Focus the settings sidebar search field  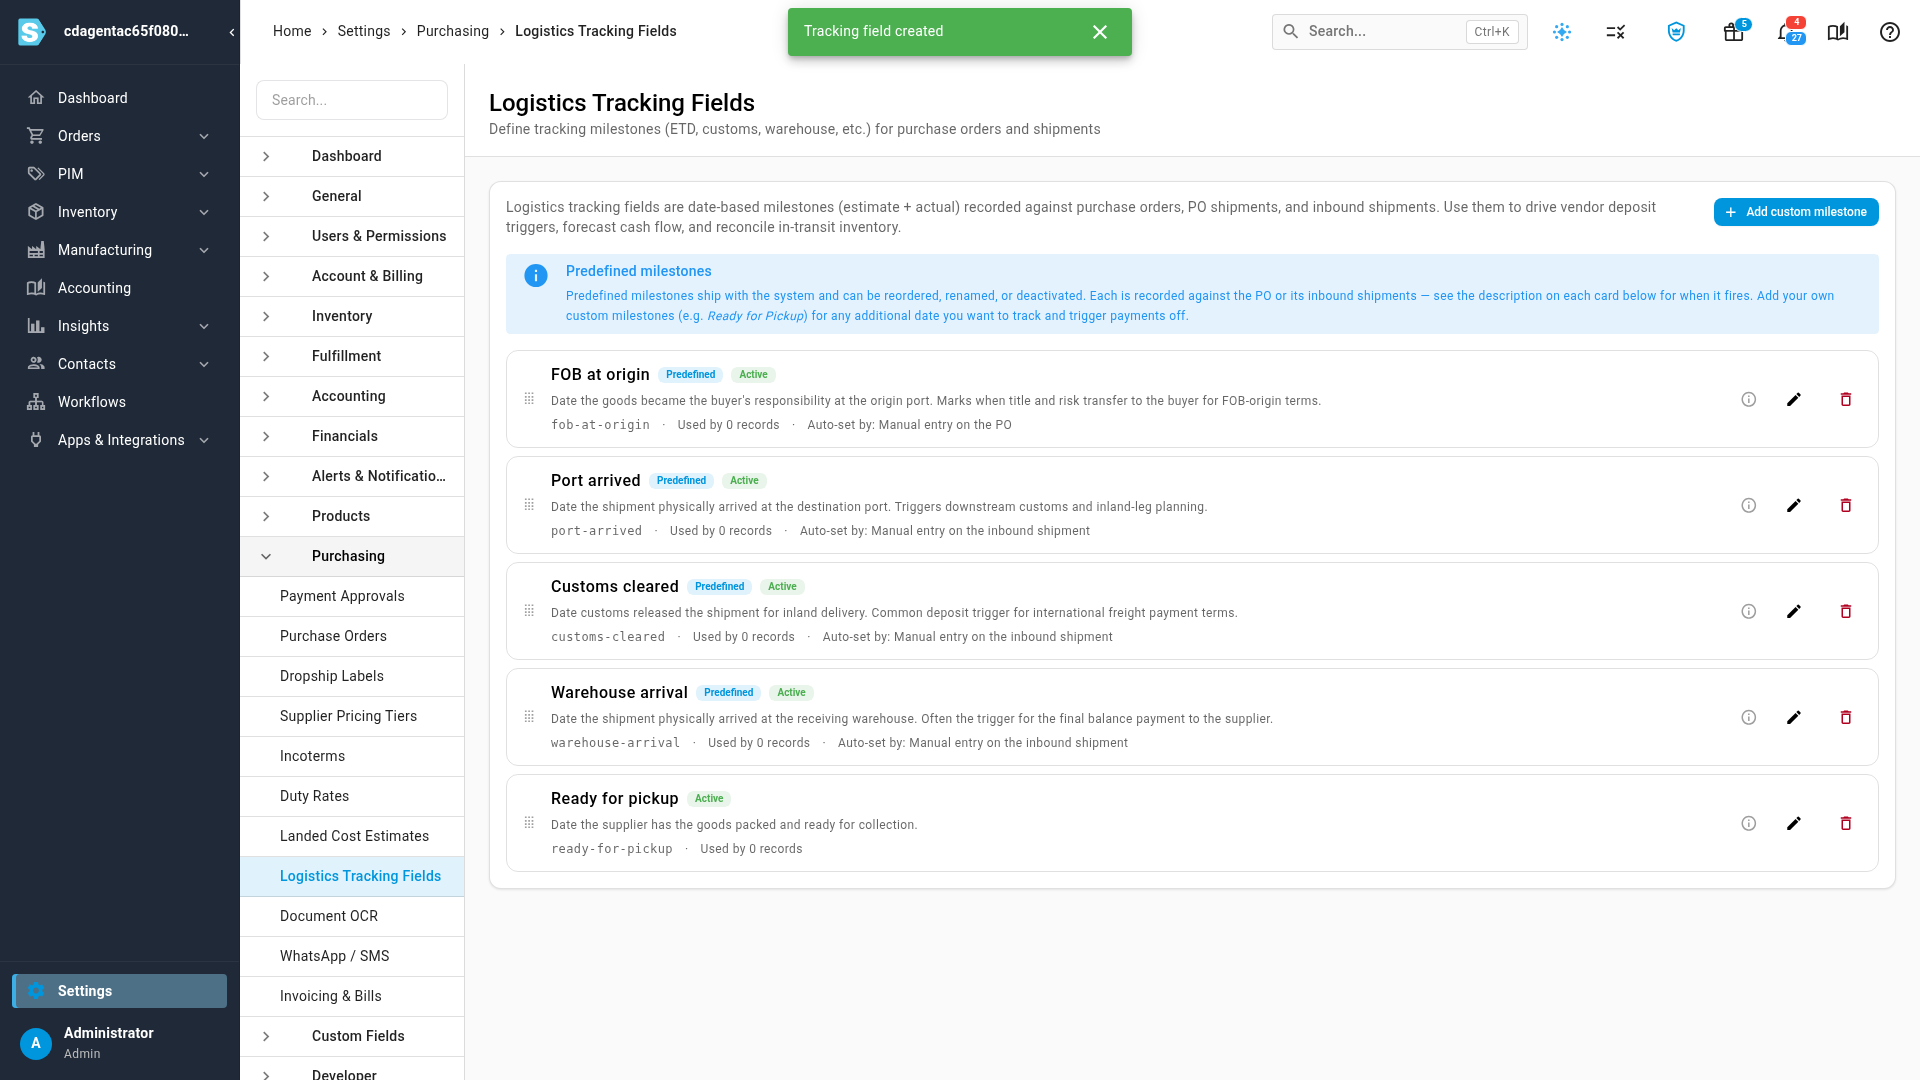tap(352, 100)
